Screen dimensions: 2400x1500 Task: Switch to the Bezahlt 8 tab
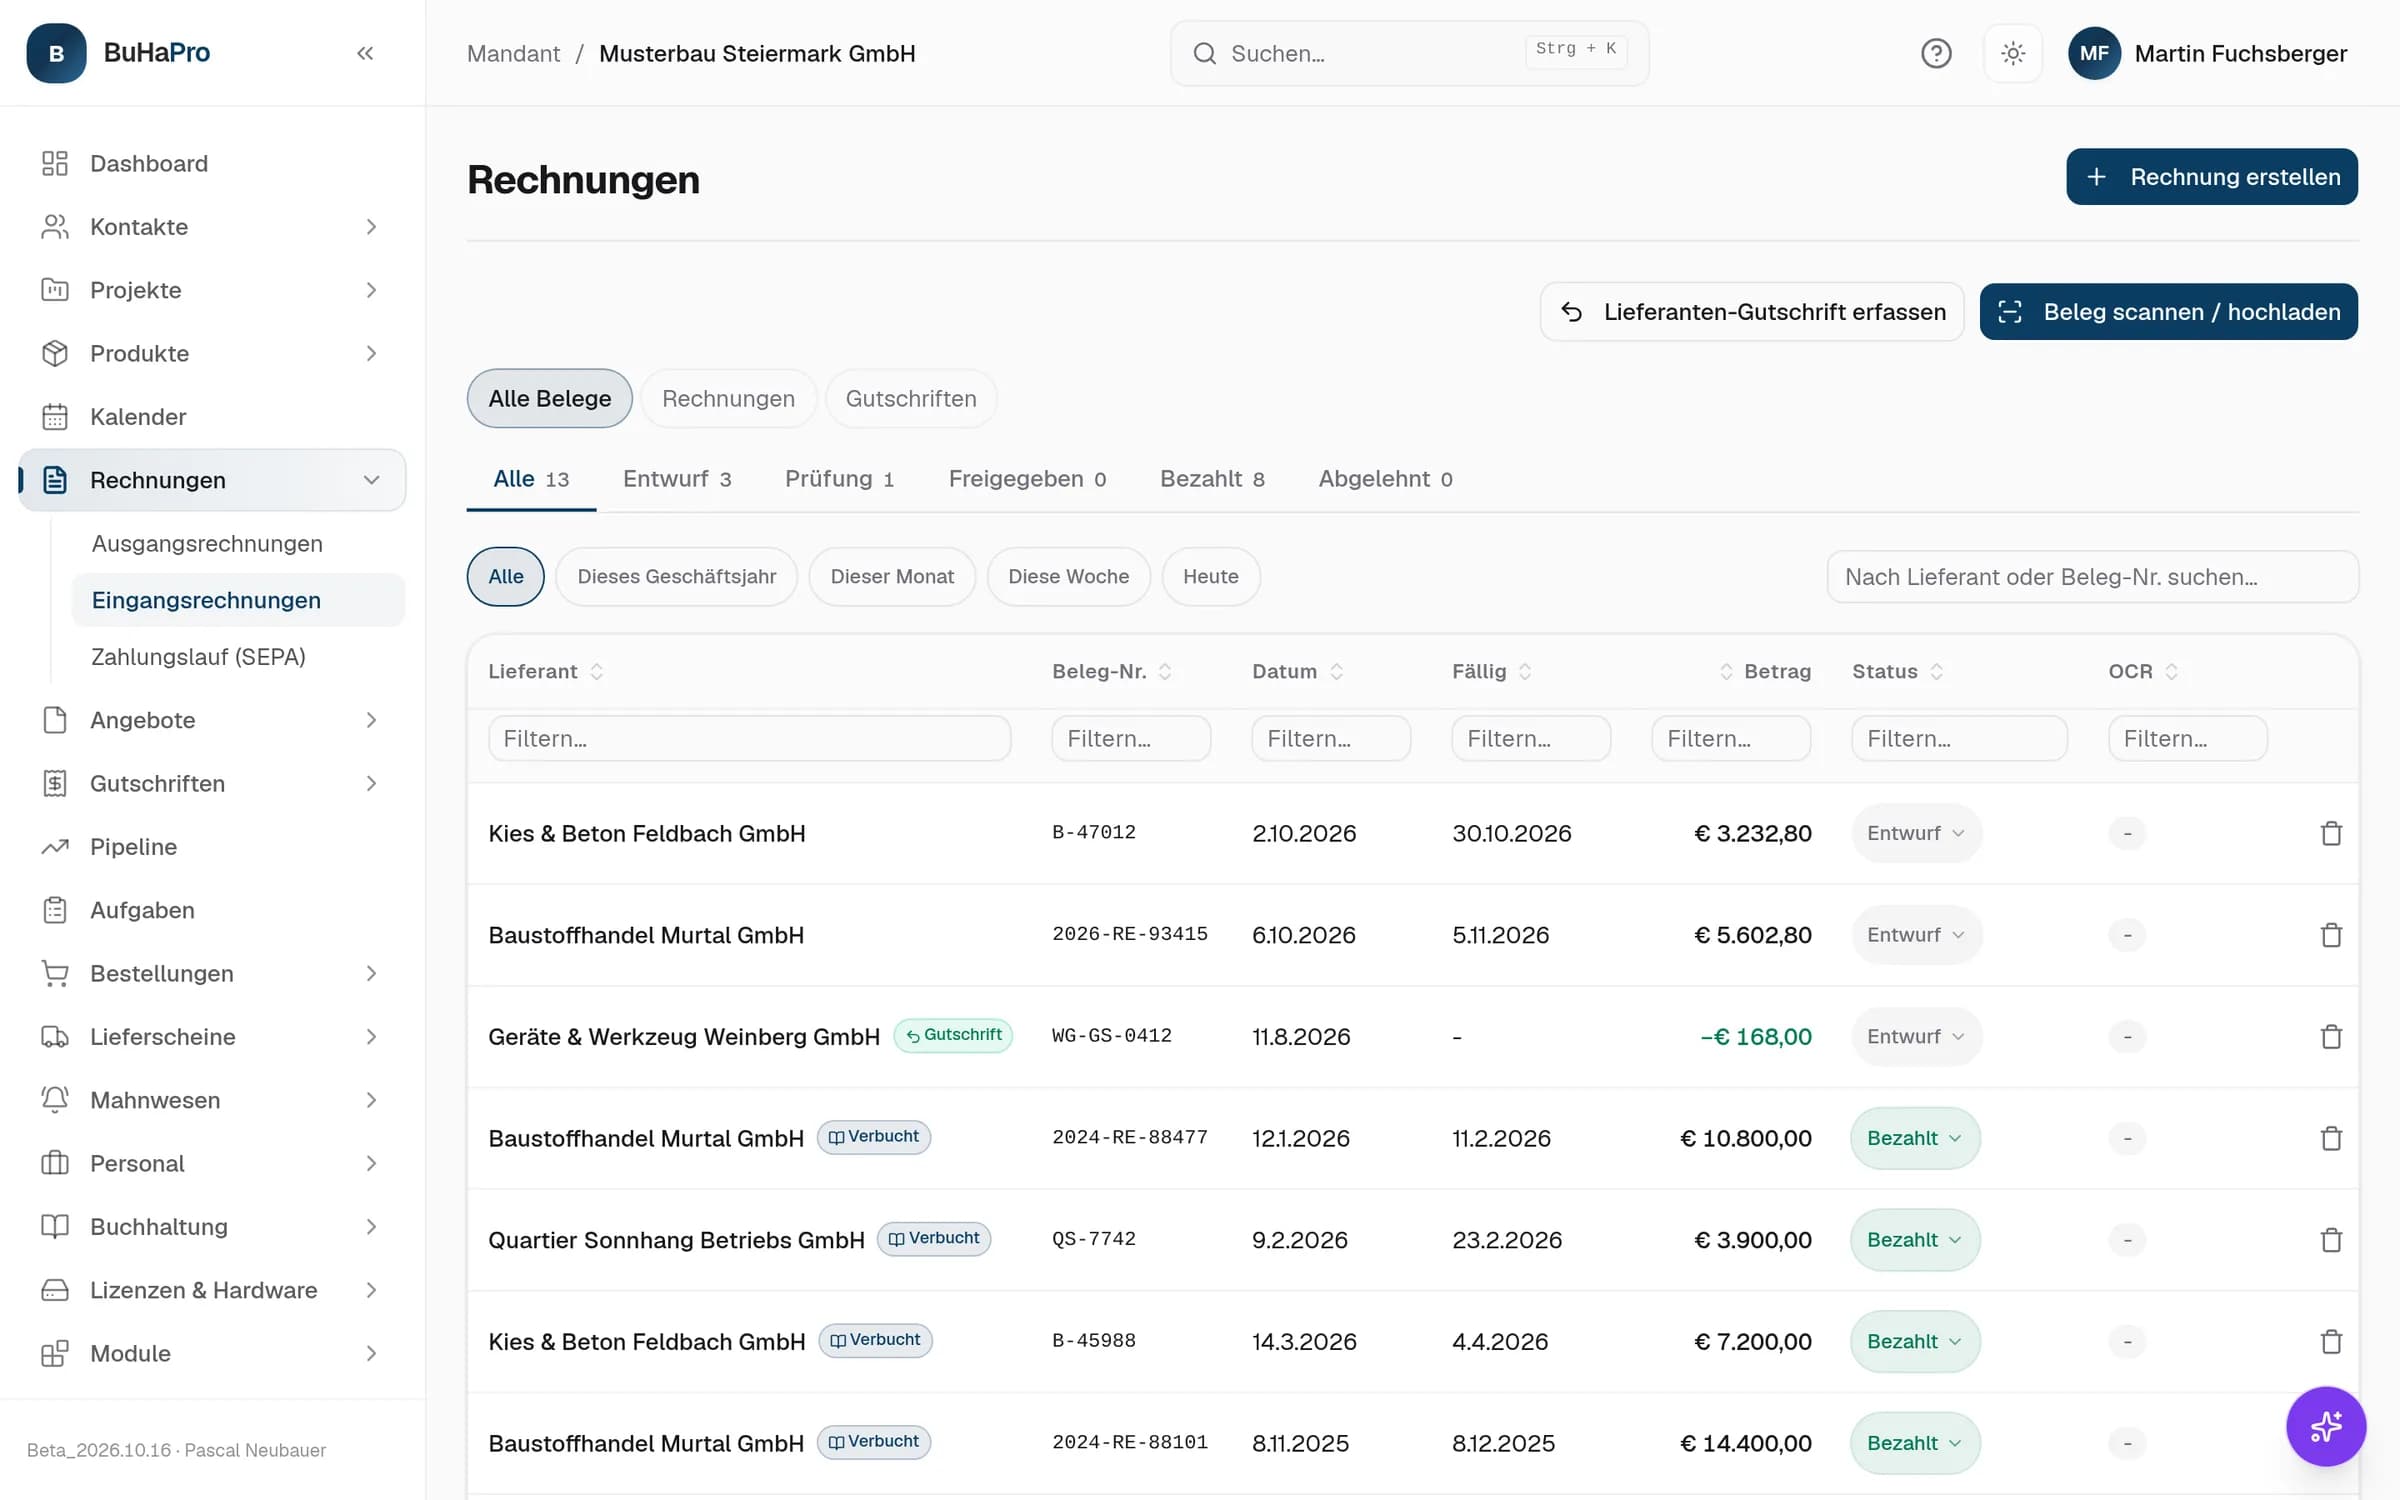tap(1212, 479)
